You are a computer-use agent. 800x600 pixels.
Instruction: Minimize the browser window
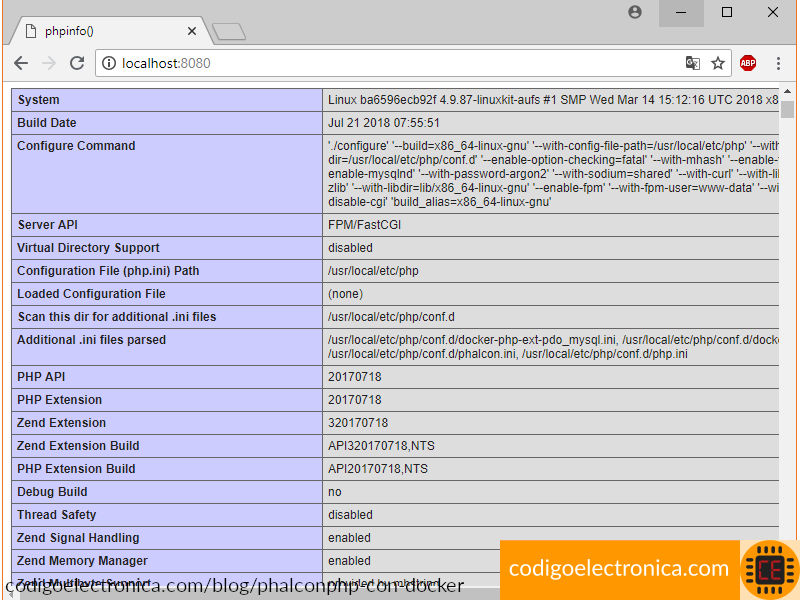(681, 13)
